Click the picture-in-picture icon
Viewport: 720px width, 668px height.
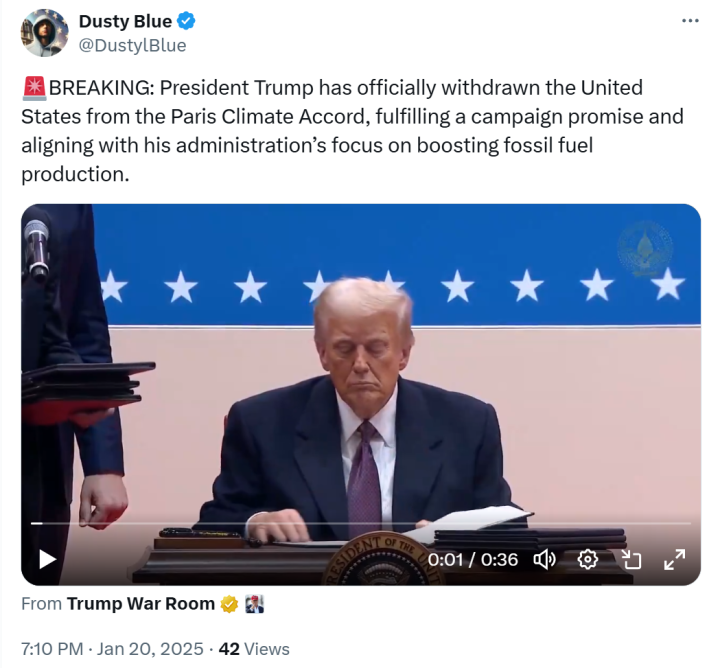click(631, 559)
